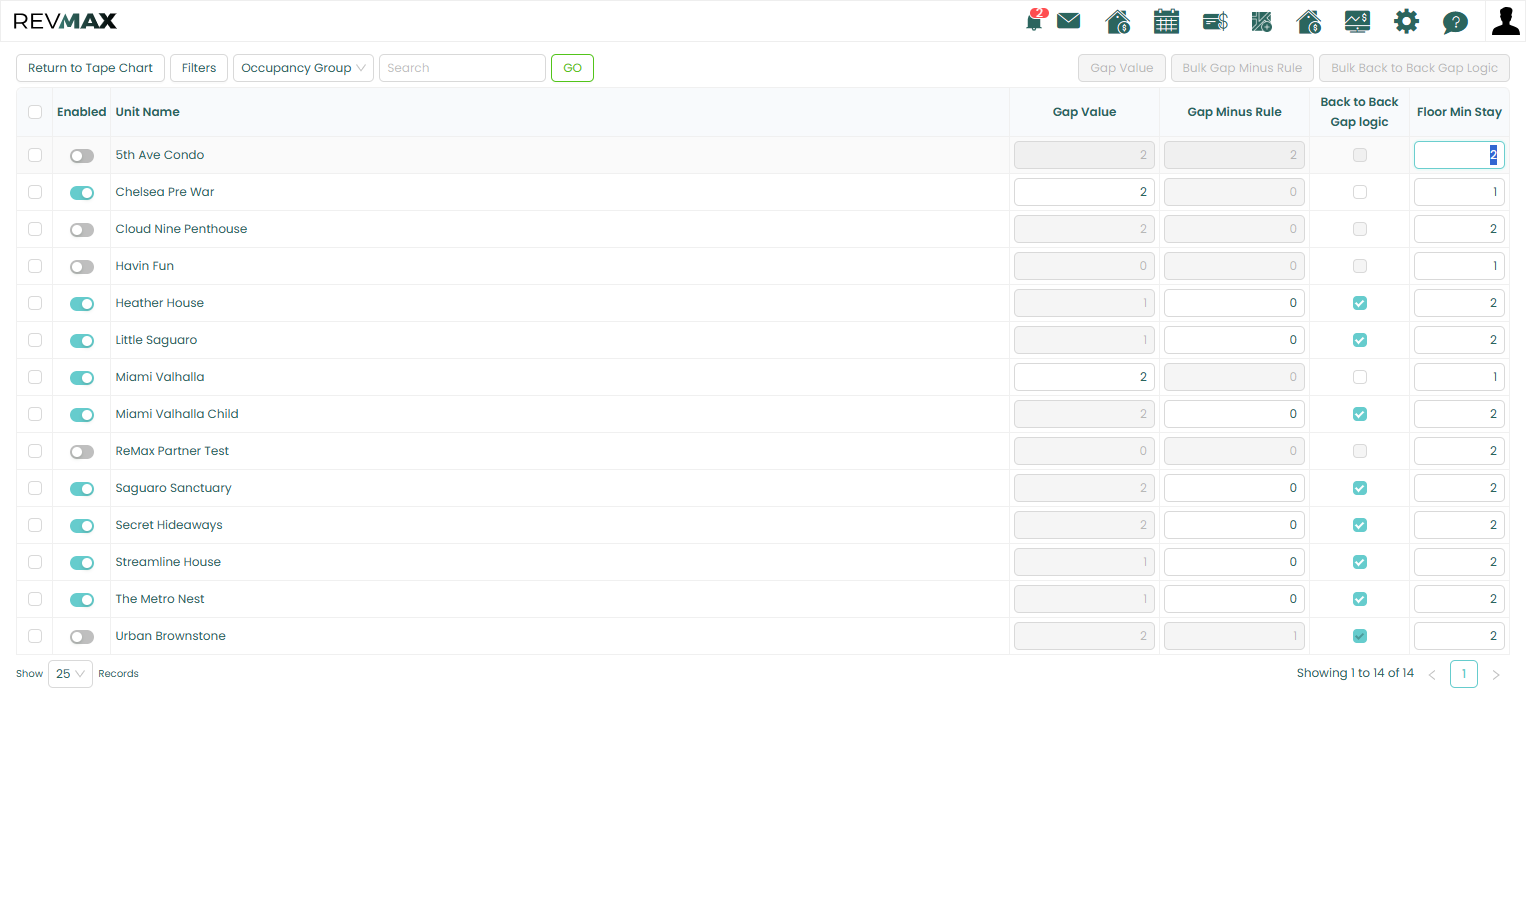The image size is (1526, 914).
Task: Select the row checkbox for Saguaro Sanctuary
Action: (35, 488)
